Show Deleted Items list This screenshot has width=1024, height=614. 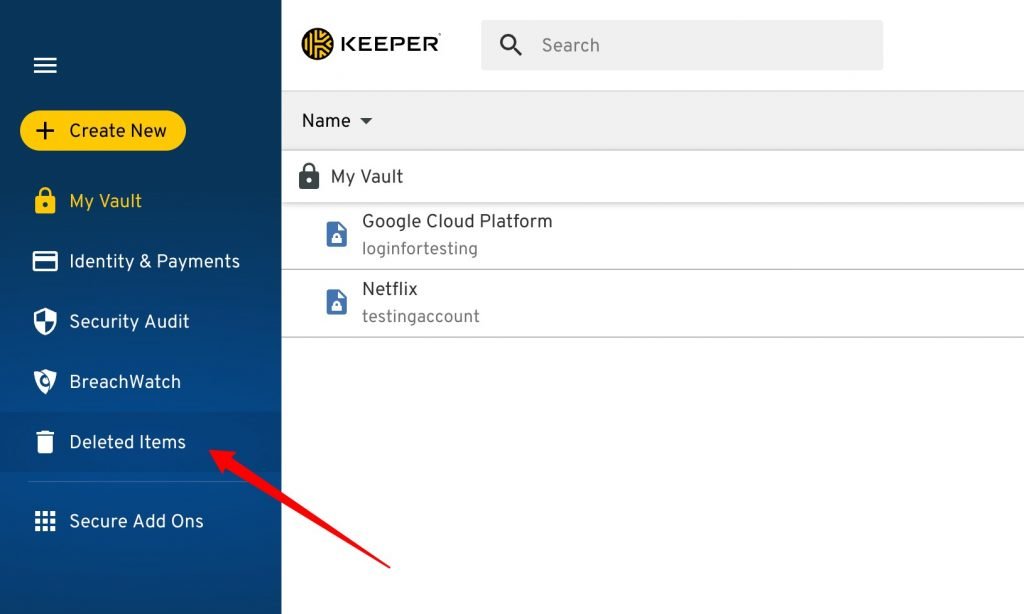click(x=127, y=442)
